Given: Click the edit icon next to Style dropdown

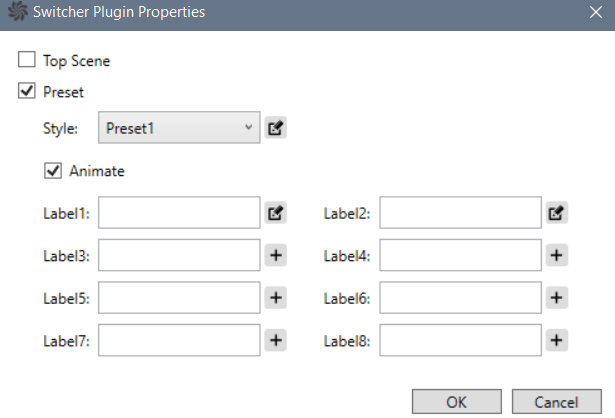Looking at the screenshot, I should point(276,128).
